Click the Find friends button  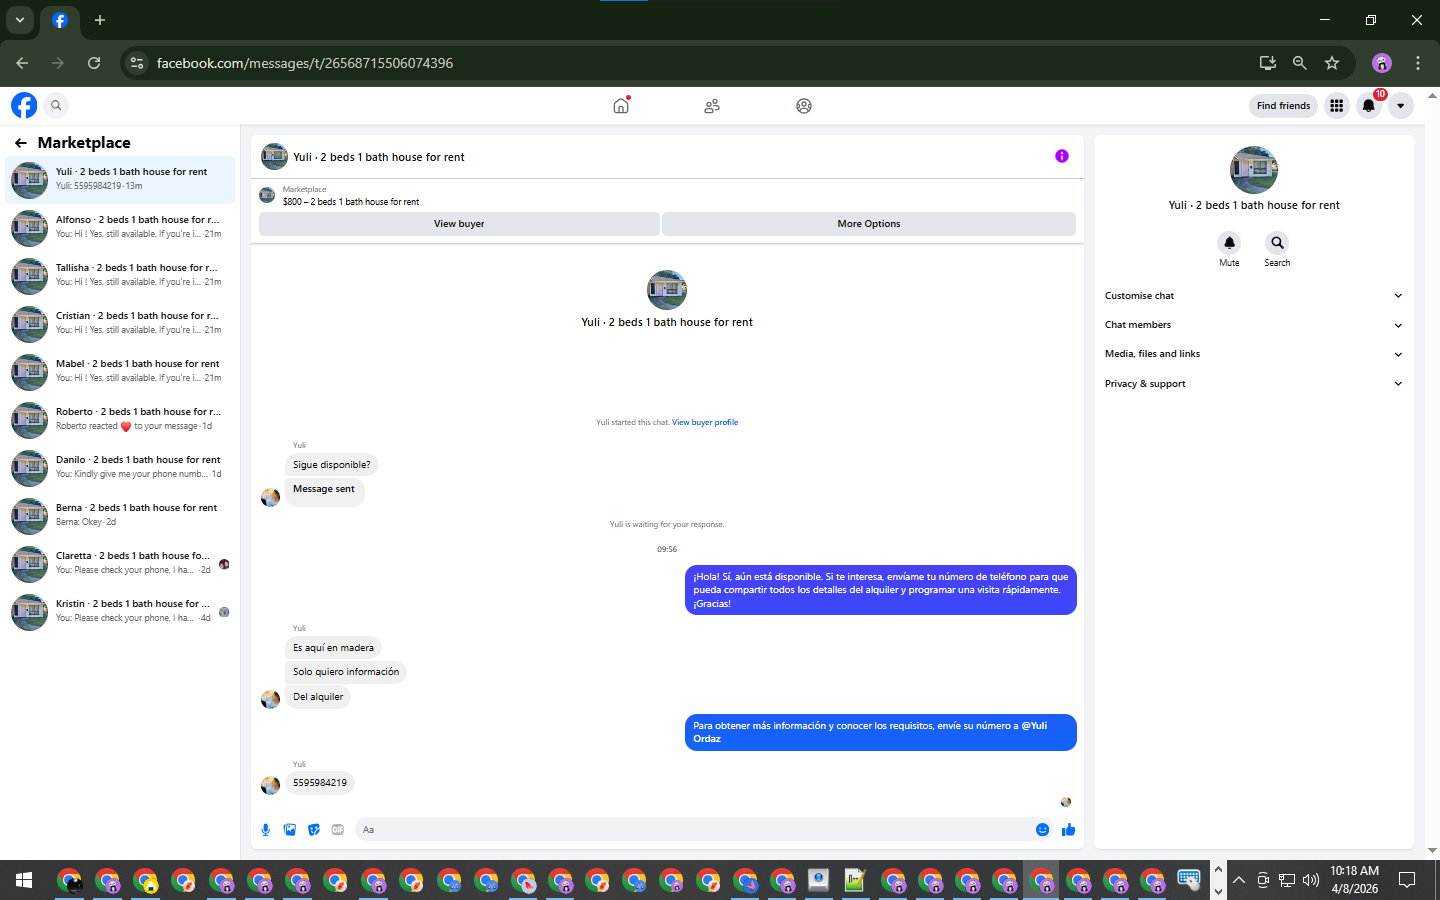pyautogui.click(x=1283, y=106)
